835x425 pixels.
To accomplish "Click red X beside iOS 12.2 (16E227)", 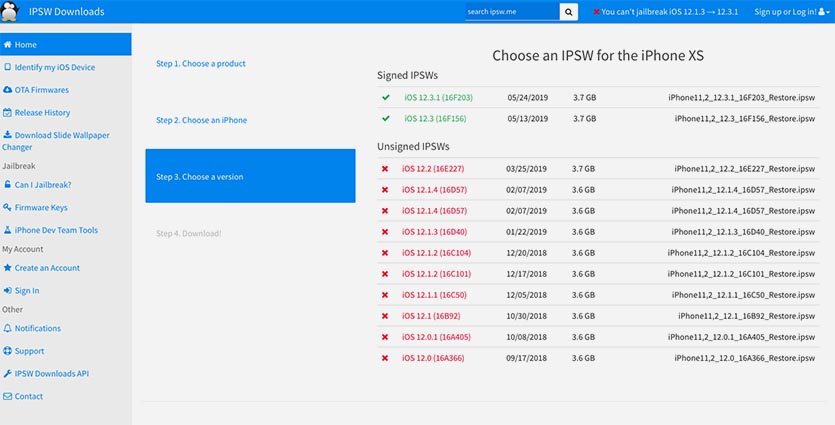I will [384, 169].
